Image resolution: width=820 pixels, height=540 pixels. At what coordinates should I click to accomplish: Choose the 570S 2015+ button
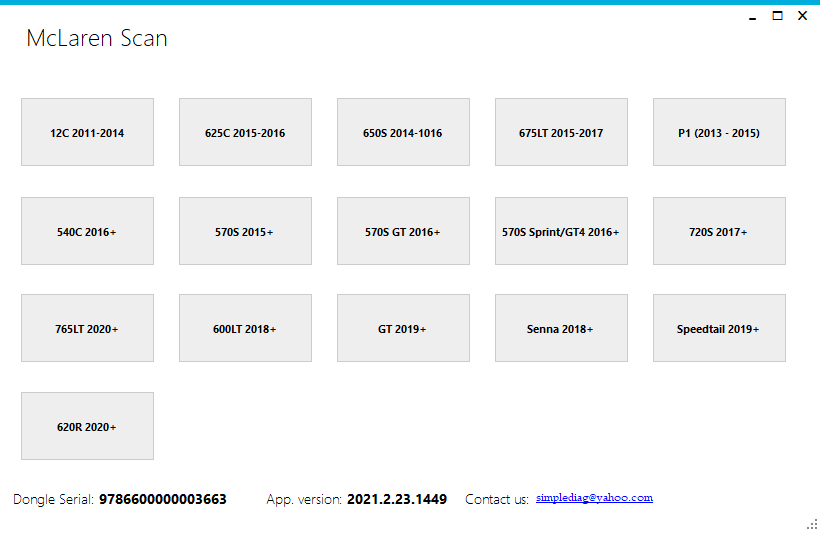pyautogui.click(x=245, y=231)
